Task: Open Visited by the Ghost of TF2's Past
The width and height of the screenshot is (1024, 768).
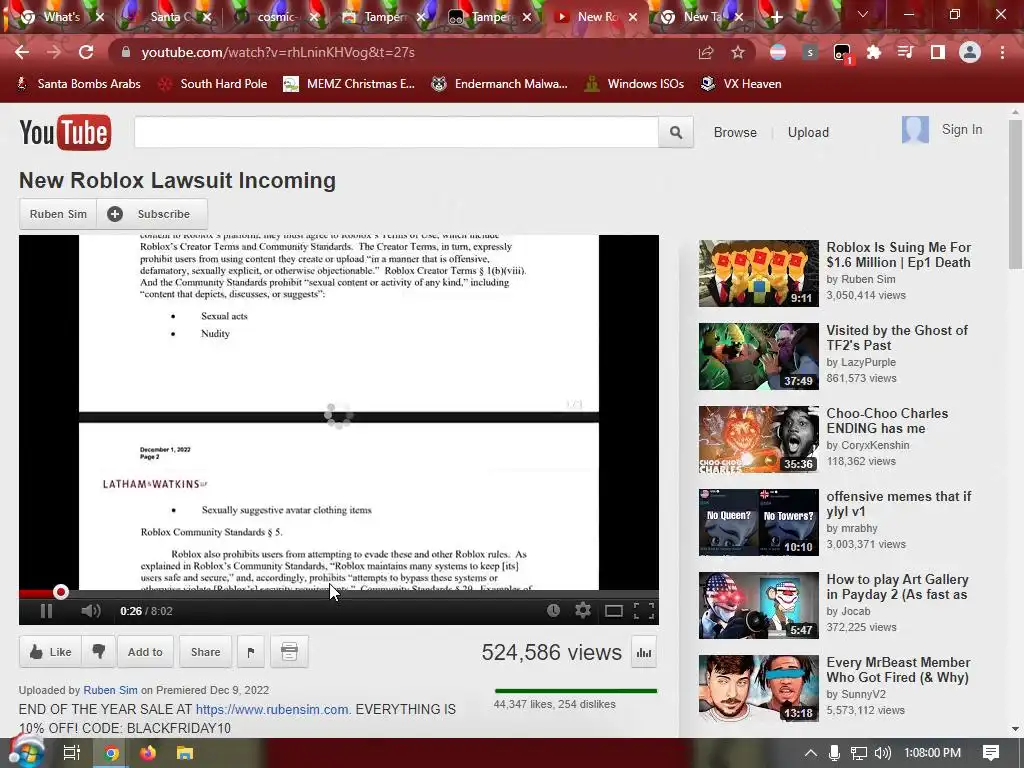Action: [897, 338]
